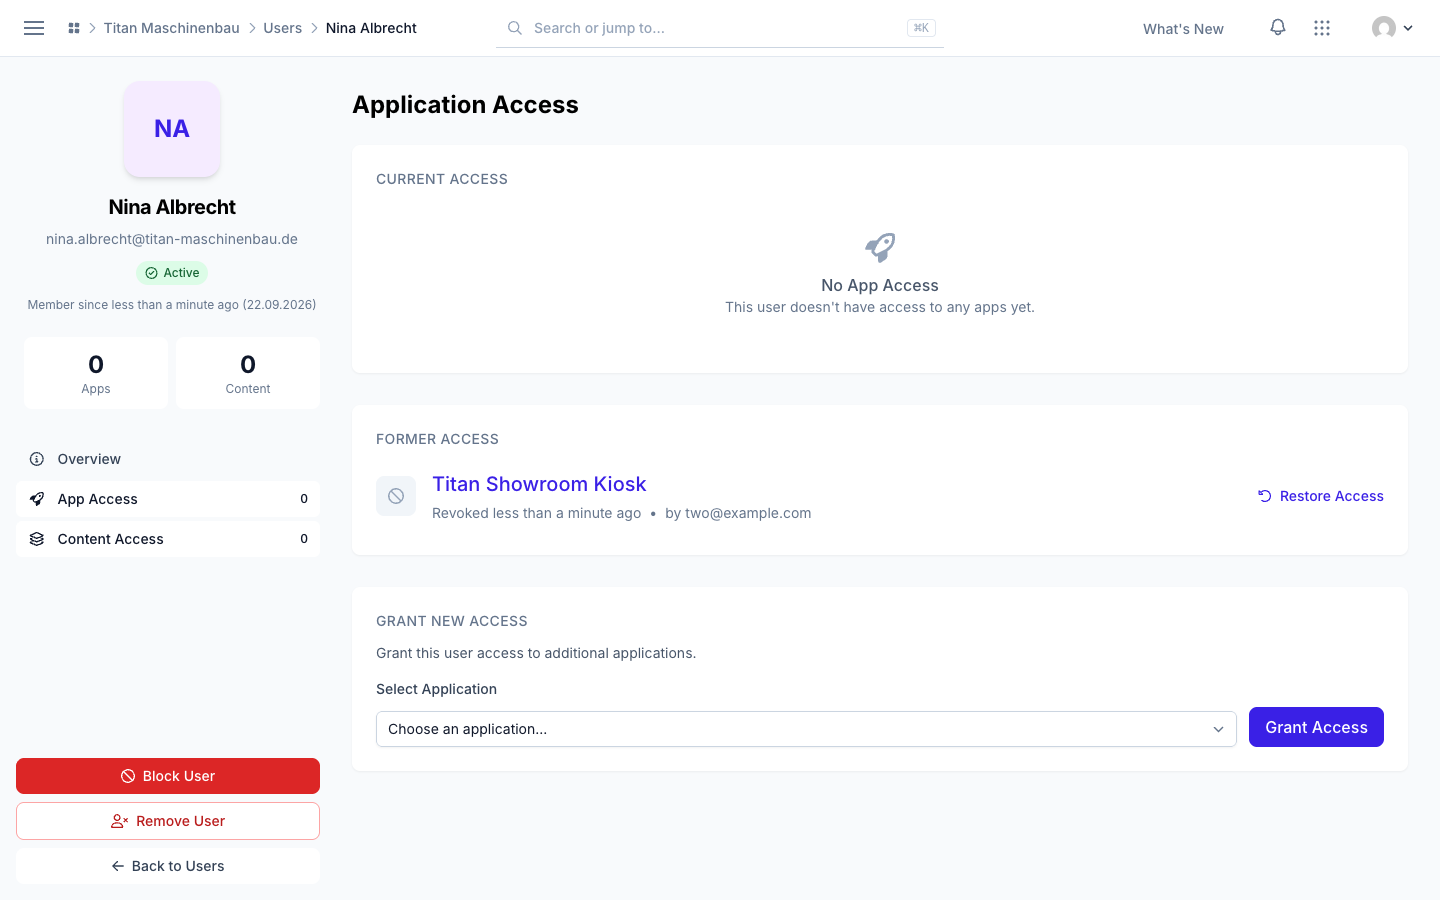Click the Nina Albrecht breadcrumb item
This screenshot has height=900, width=1440.
pos(371,28)
